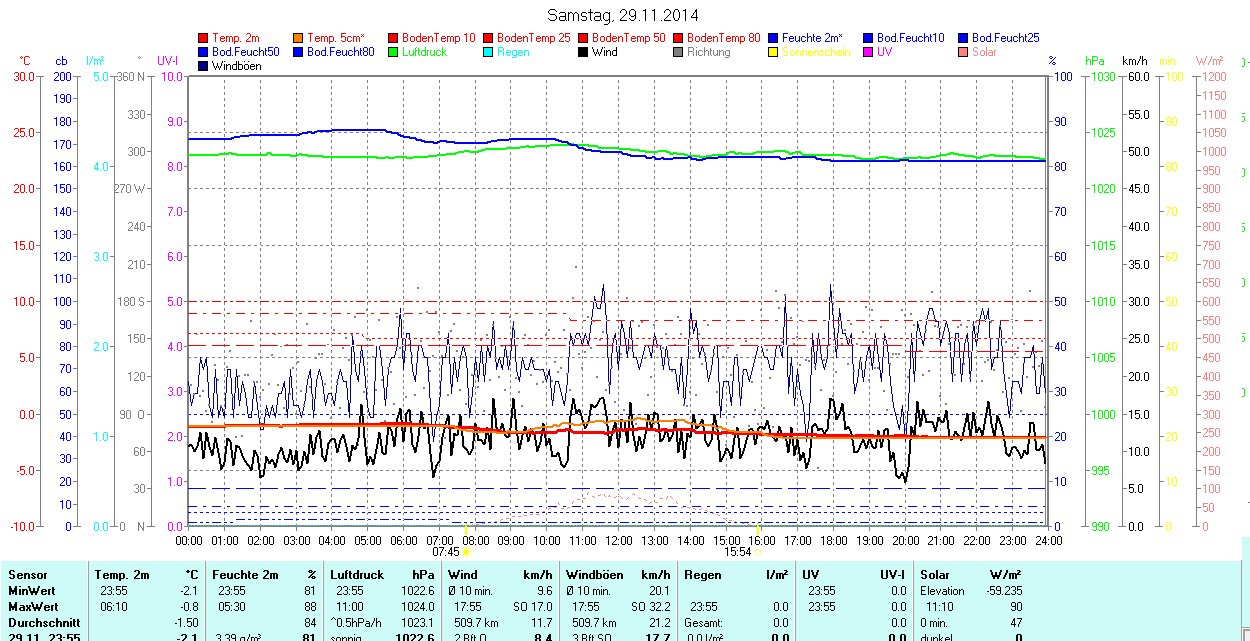Select the BodenTemp 80 legend label
Viewport: 1250px width, 641px height.
(724, 38)
